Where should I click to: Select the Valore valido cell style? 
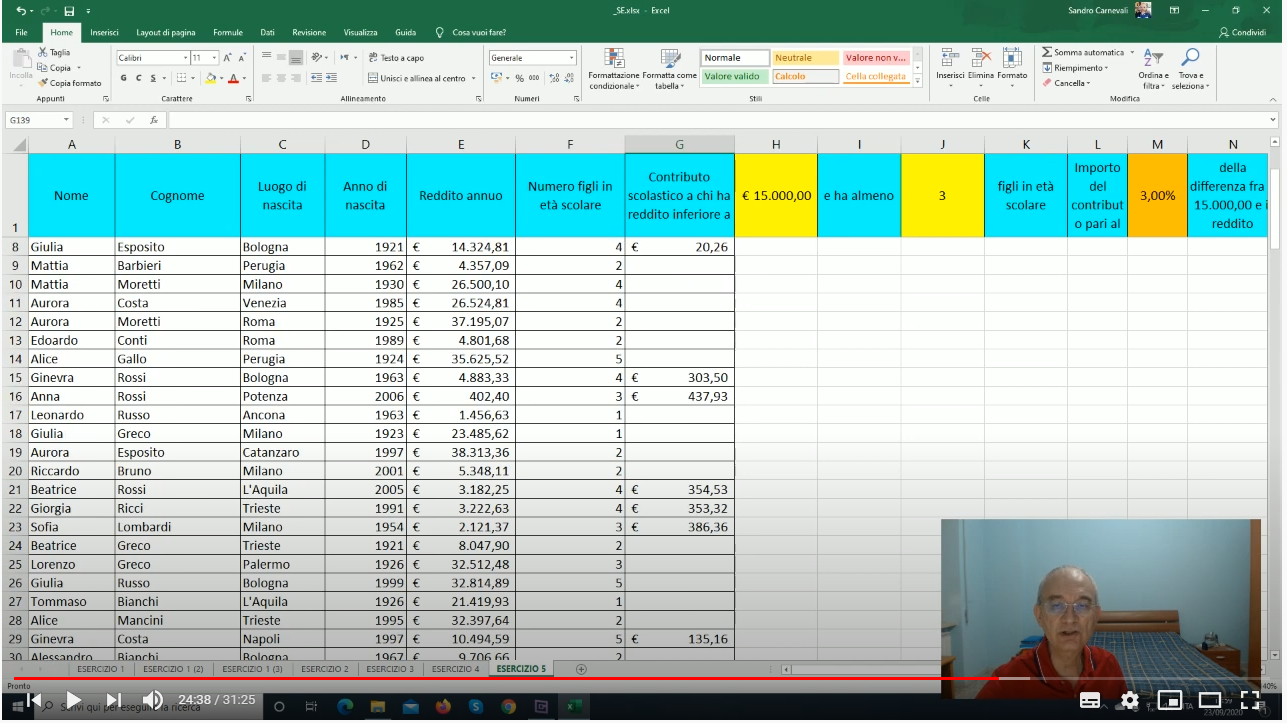(x=735, y=76)
